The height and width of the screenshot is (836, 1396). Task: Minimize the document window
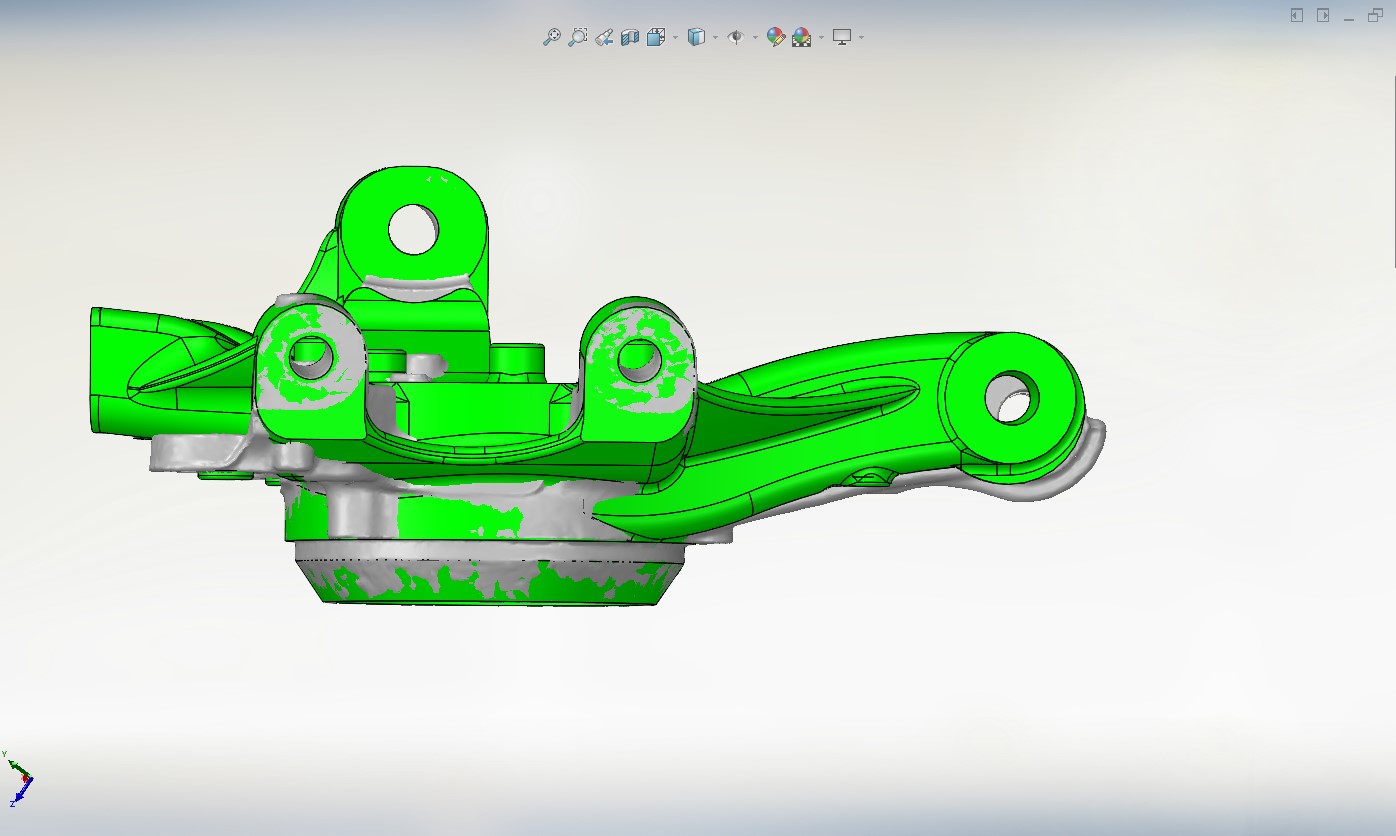1349,17
